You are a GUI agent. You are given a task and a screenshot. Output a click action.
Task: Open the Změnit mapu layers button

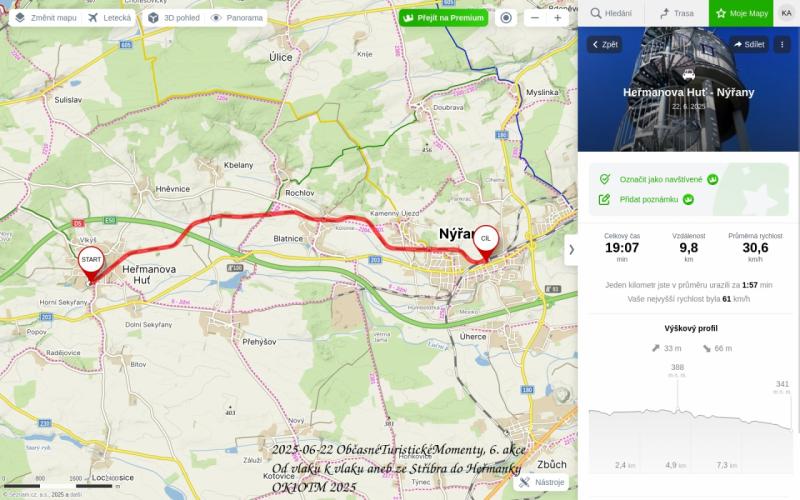coord(45,18)
